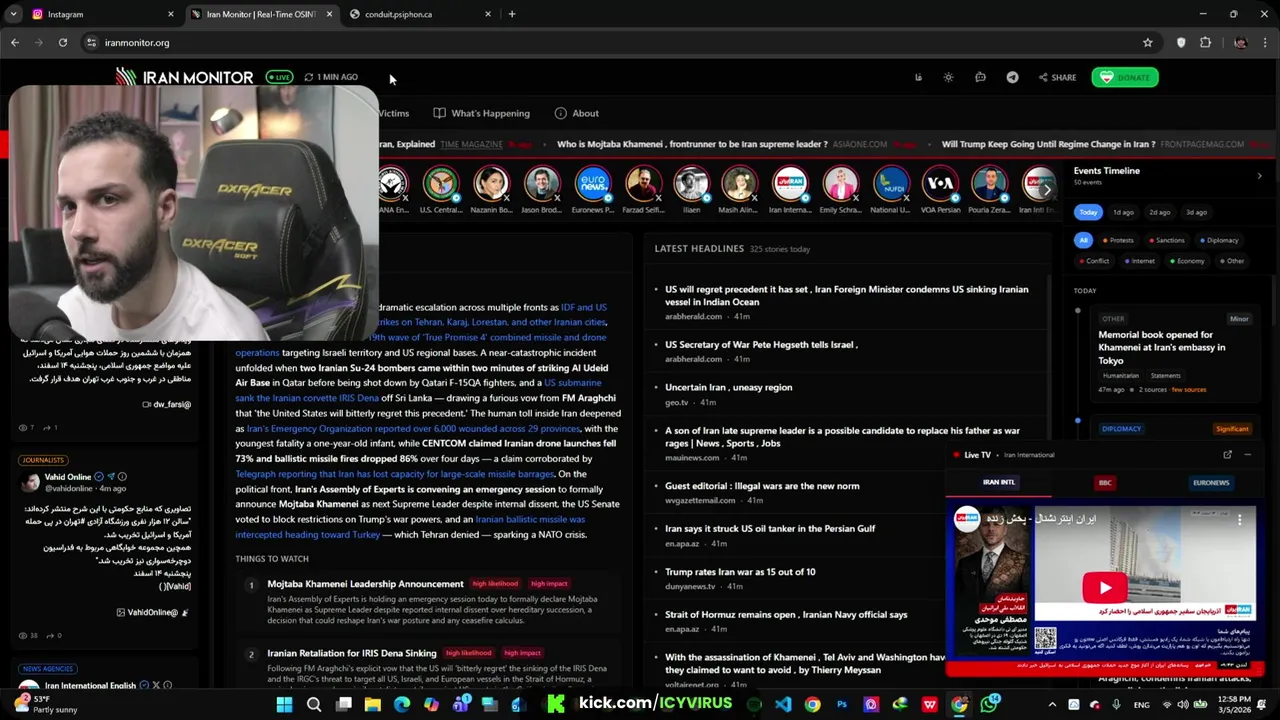Select the 3d ago timeline filter
The image size is (1280, 720).
point(1195,212)
